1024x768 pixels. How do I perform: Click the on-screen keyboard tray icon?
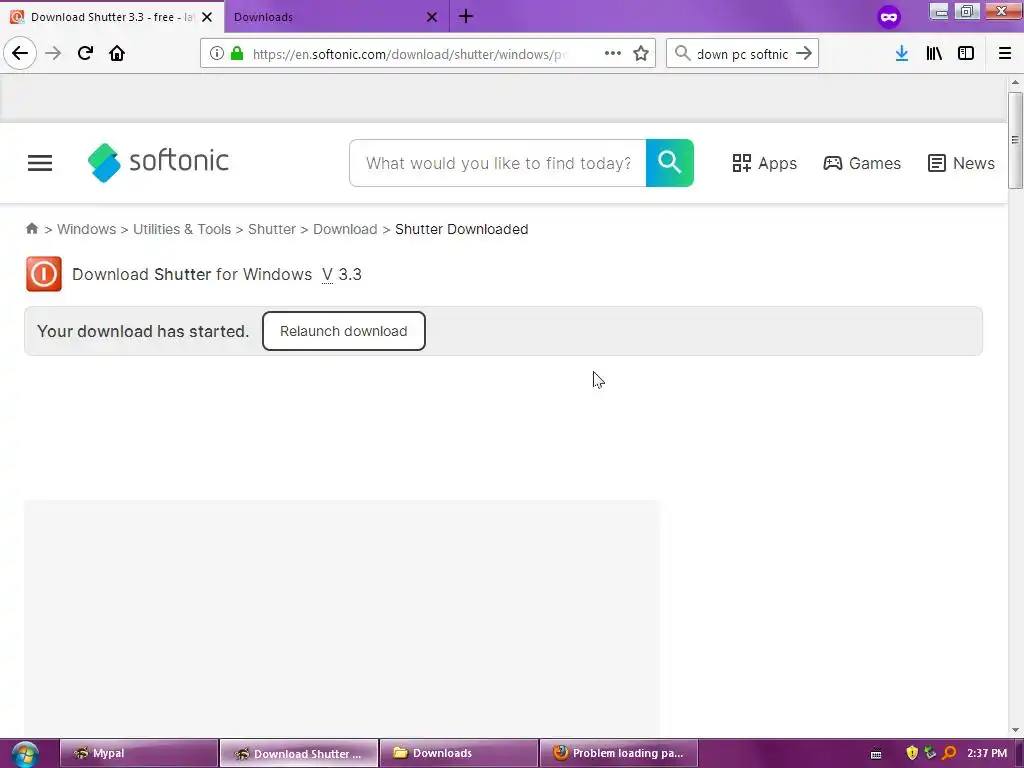point(876,754)
